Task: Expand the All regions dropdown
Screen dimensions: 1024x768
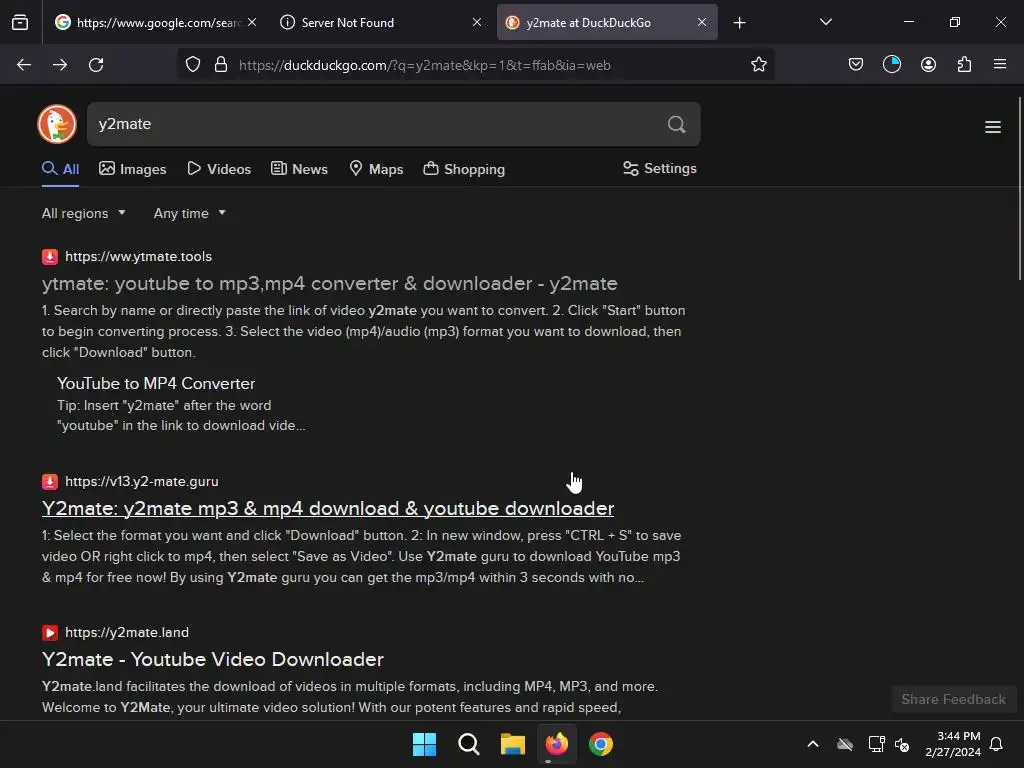Action: pyautogui.click(x=84, y=214)
